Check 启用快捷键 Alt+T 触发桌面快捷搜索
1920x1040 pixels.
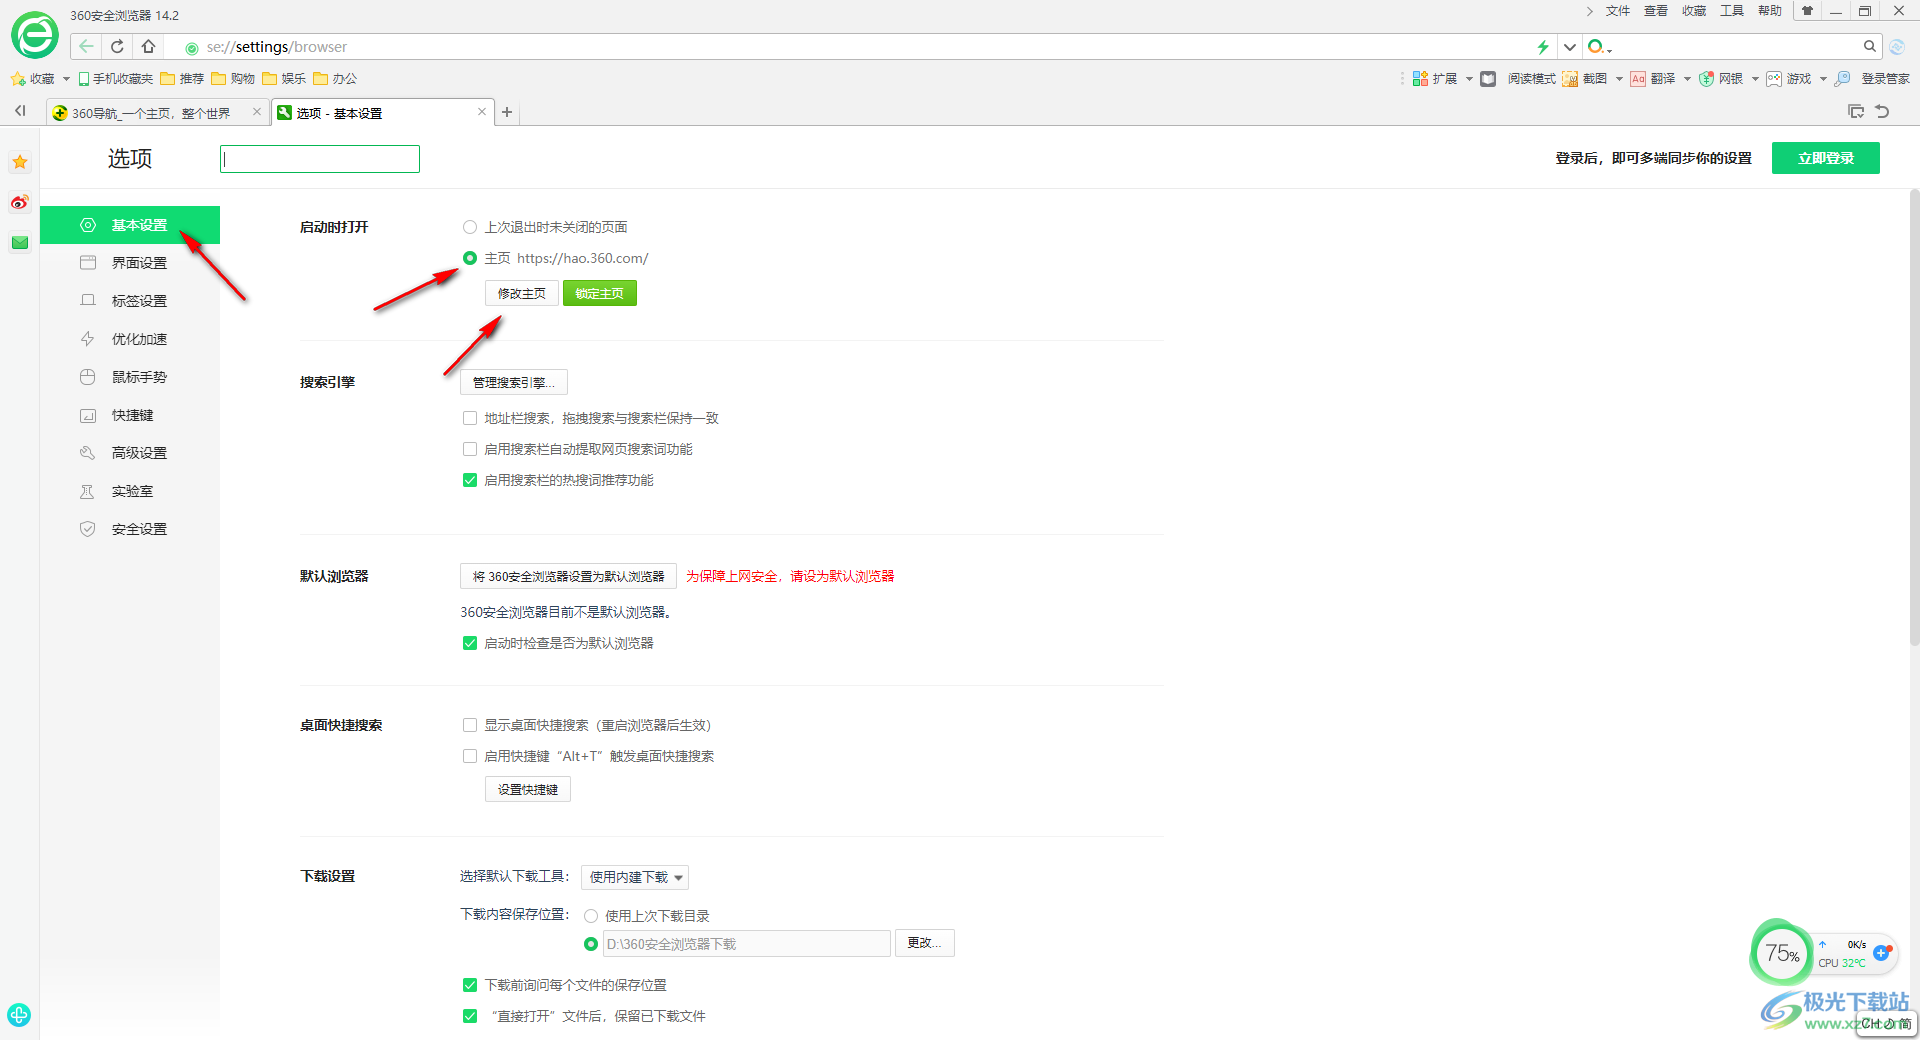click(x=470, y=756)
